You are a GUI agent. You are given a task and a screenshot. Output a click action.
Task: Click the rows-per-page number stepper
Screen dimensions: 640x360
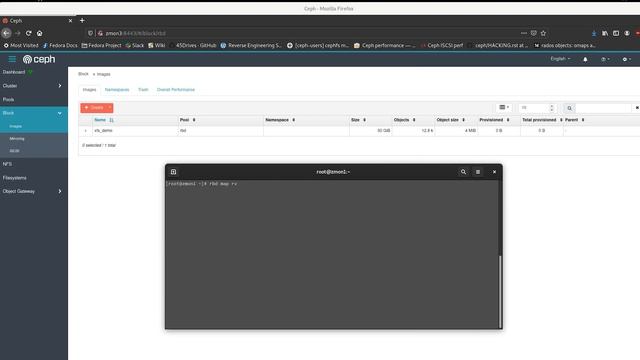[551, 108]
